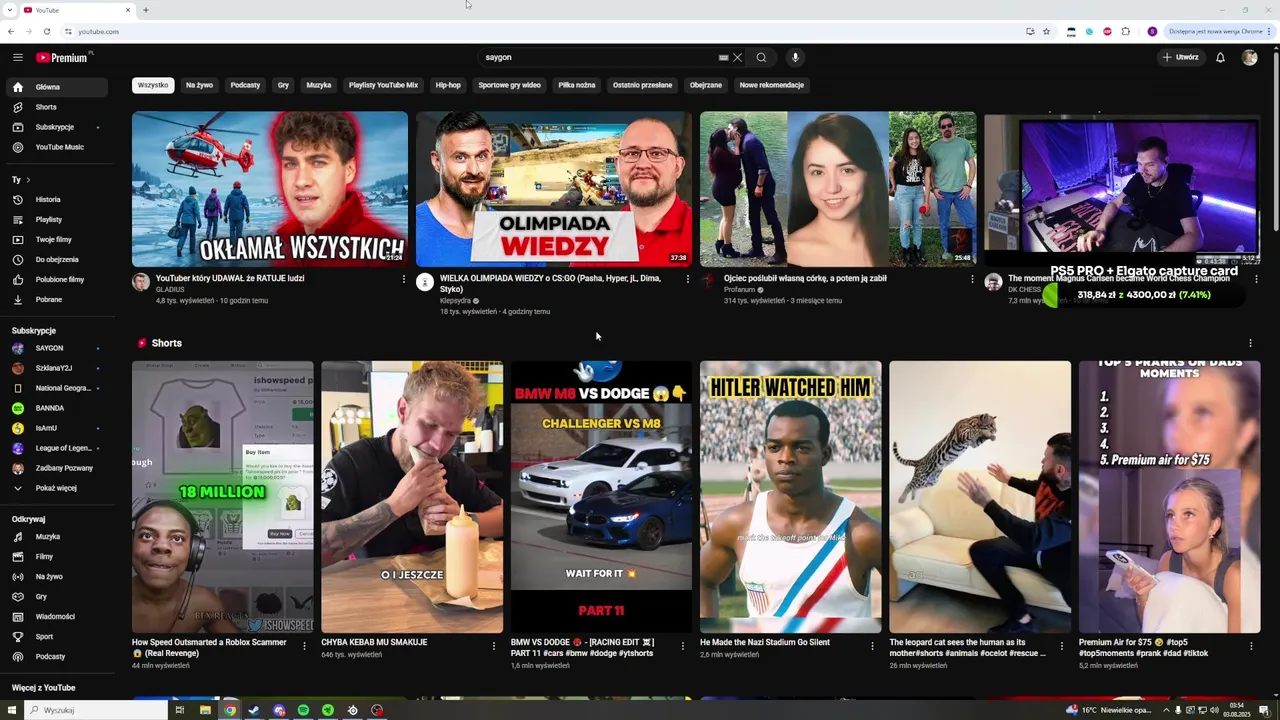Click the search magnifier button
Viewport: 1280px width, 720px height.
click(x=761, y=57)
